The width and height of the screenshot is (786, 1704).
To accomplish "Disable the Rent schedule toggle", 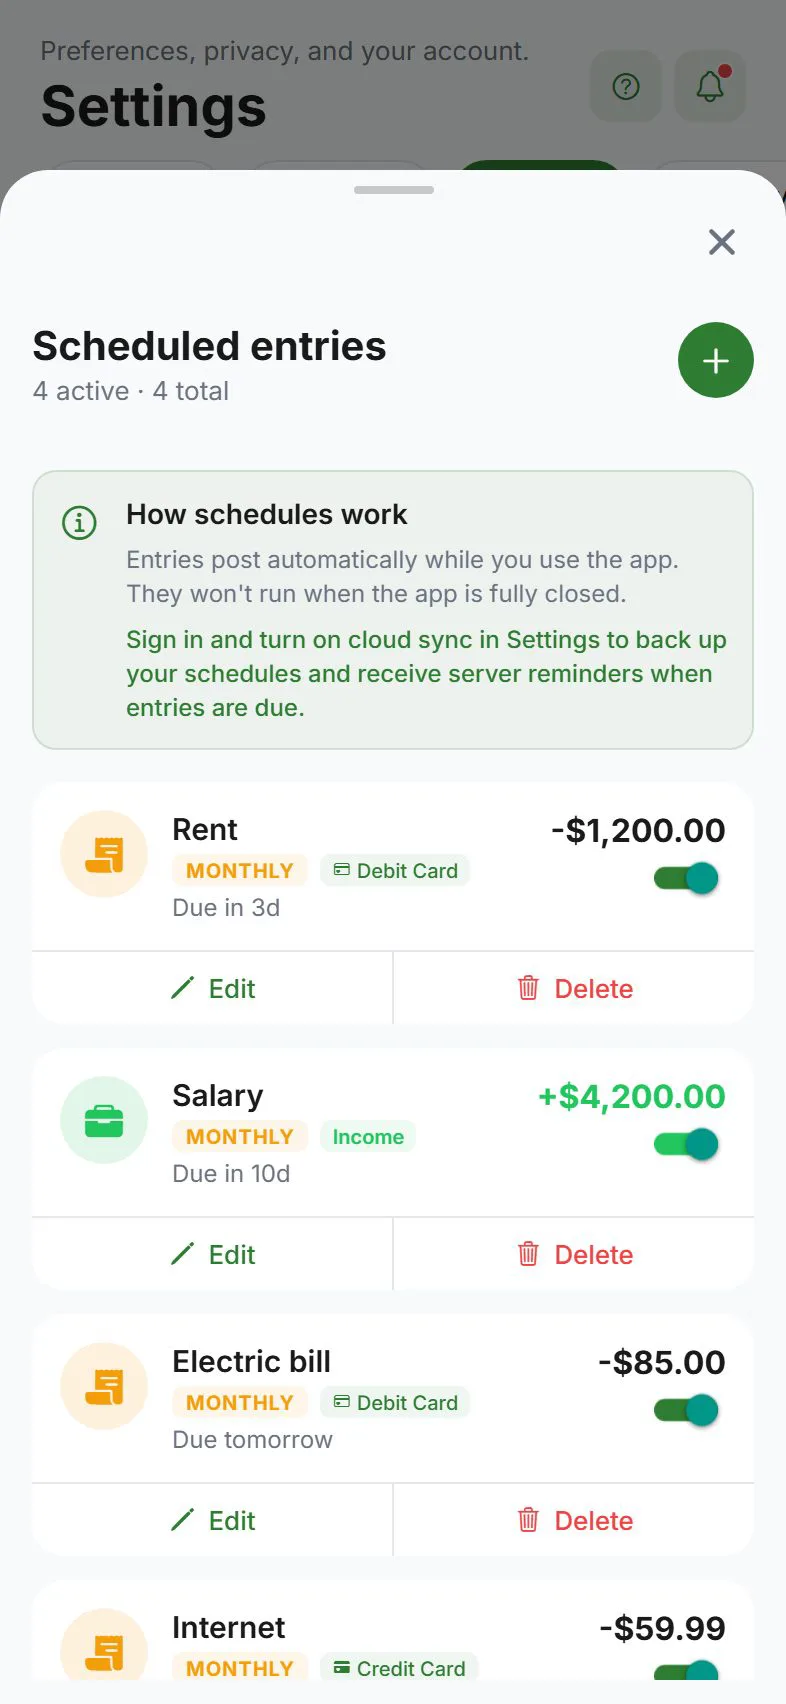I will [686, 878].
